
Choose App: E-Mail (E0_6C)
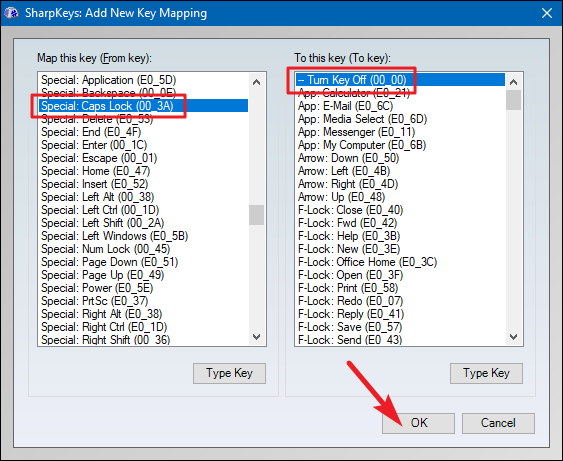[x=400, y=106]
